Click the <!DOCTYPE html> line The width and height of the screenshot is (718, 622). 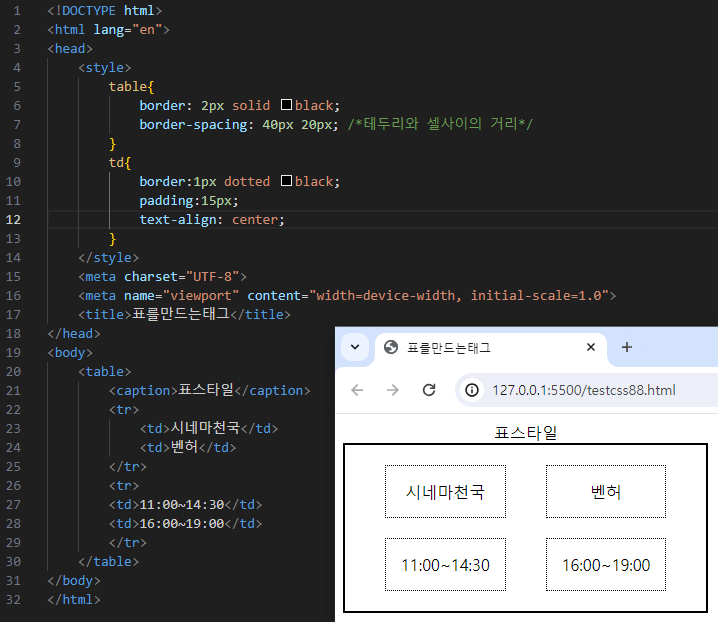tap(105, 10)
